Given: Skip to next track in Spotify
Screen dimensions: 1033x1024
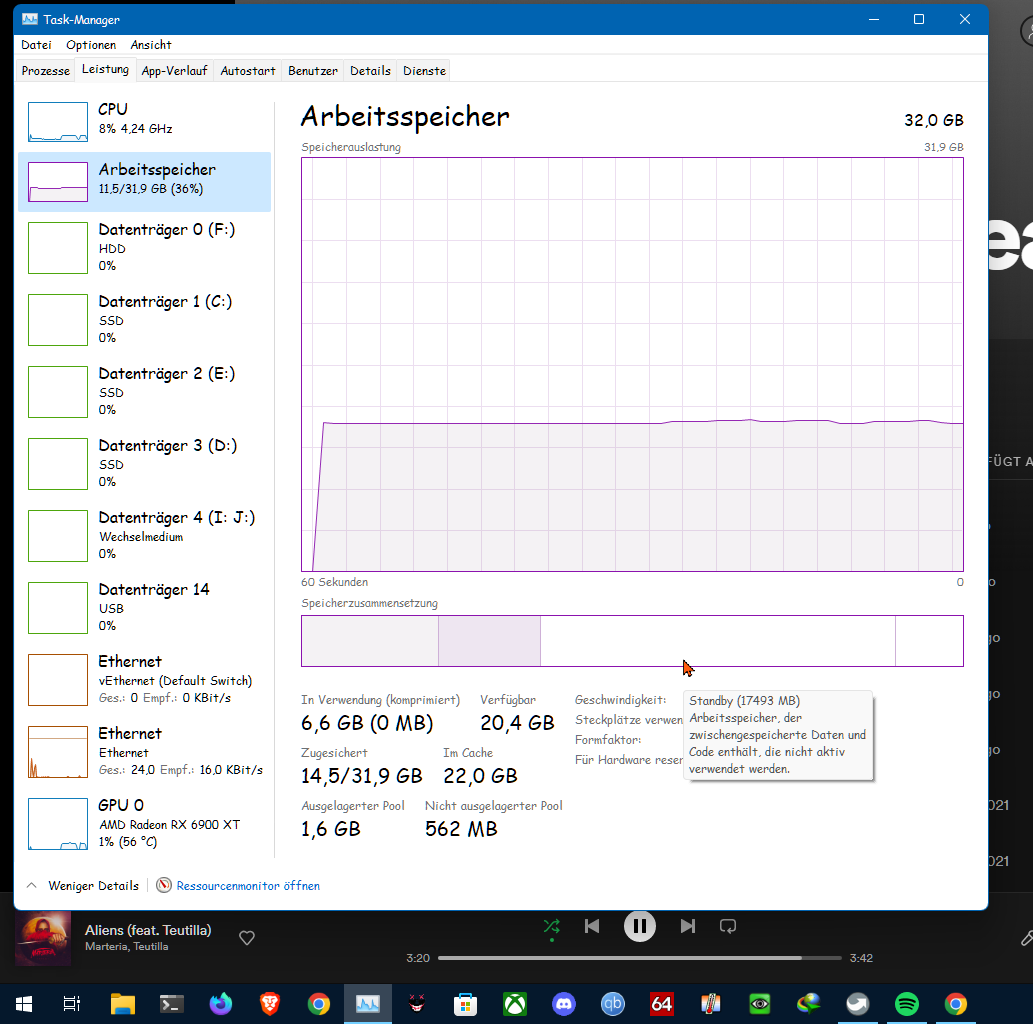Looking at the screenshot, I should (687, 926).
